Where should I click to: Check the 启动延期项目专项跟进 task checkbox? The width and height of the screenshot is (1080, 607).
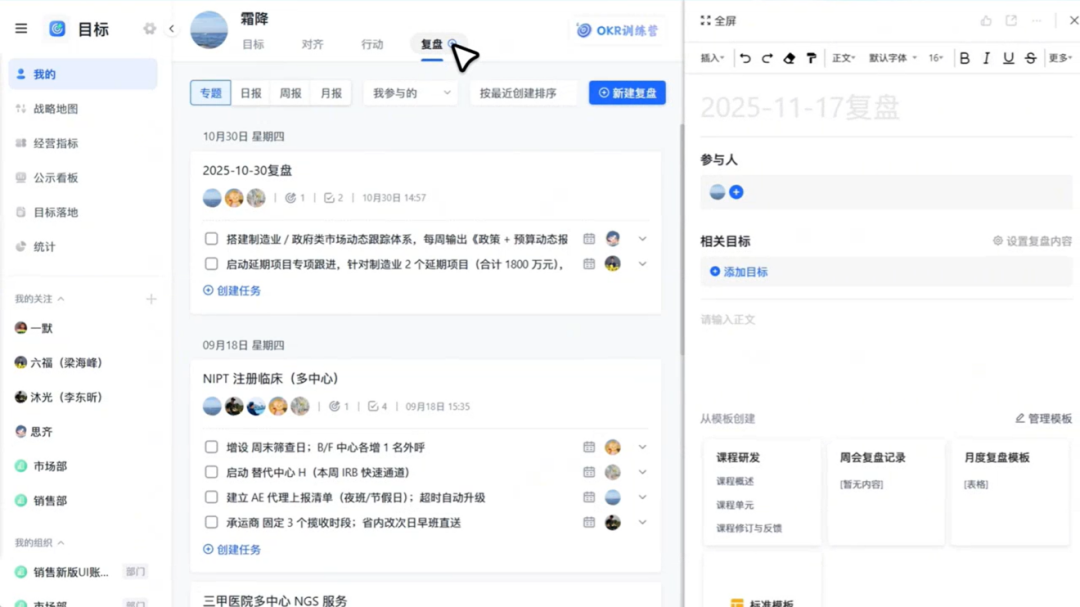pyautogui.click(x=211, y=264)
